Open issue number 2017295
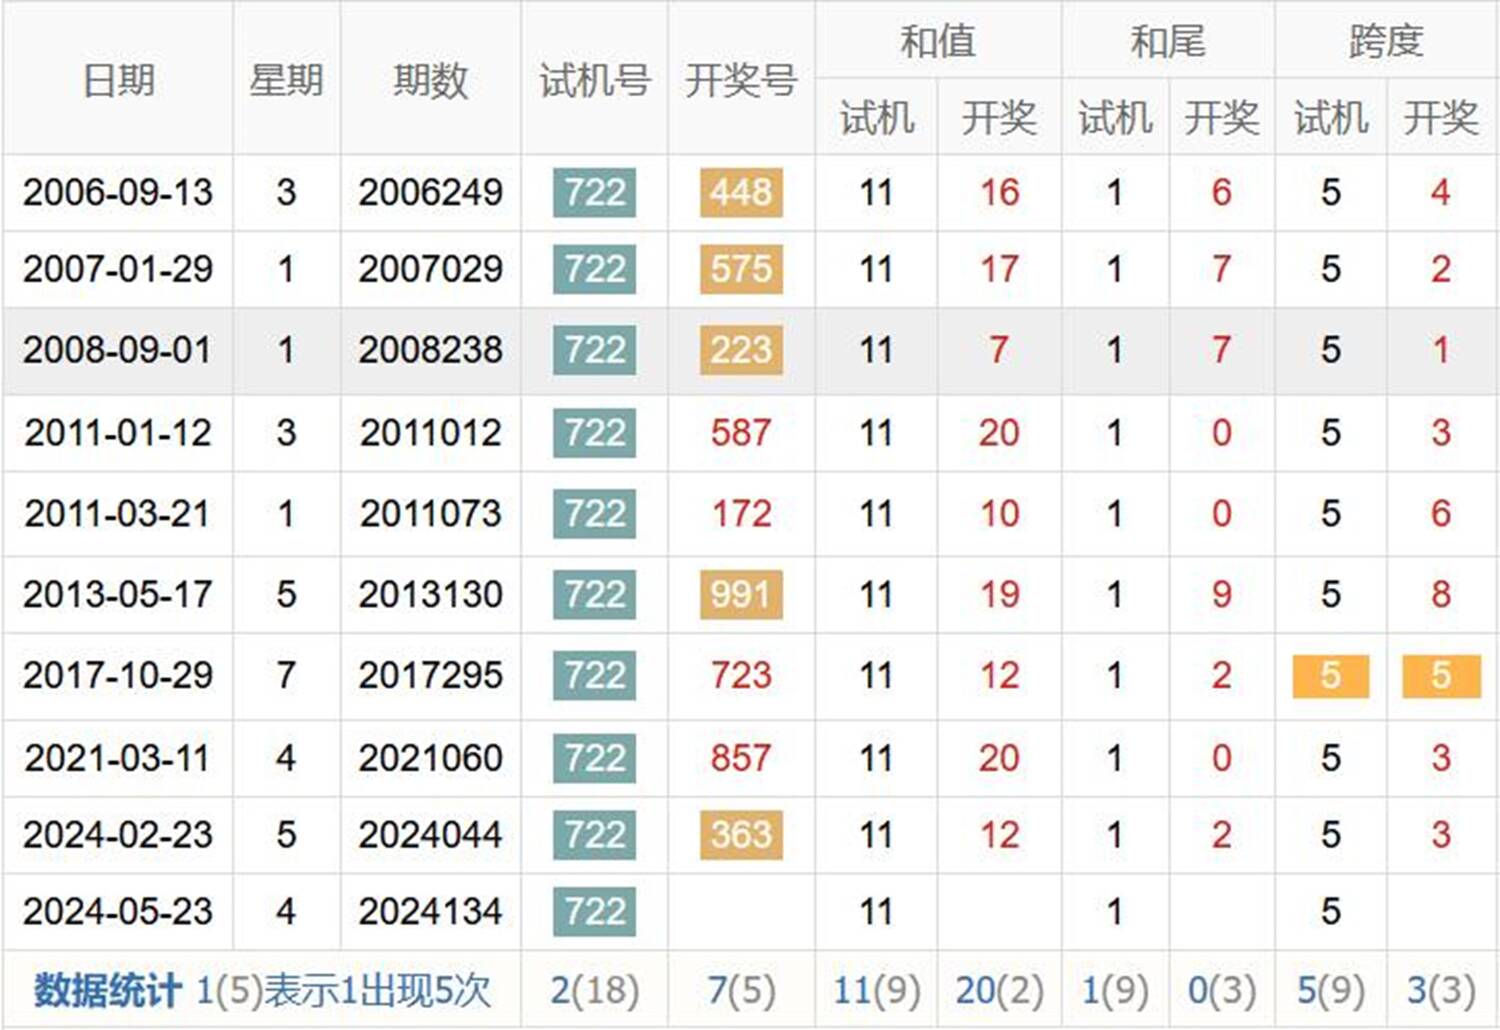 [x=430, y=675]
